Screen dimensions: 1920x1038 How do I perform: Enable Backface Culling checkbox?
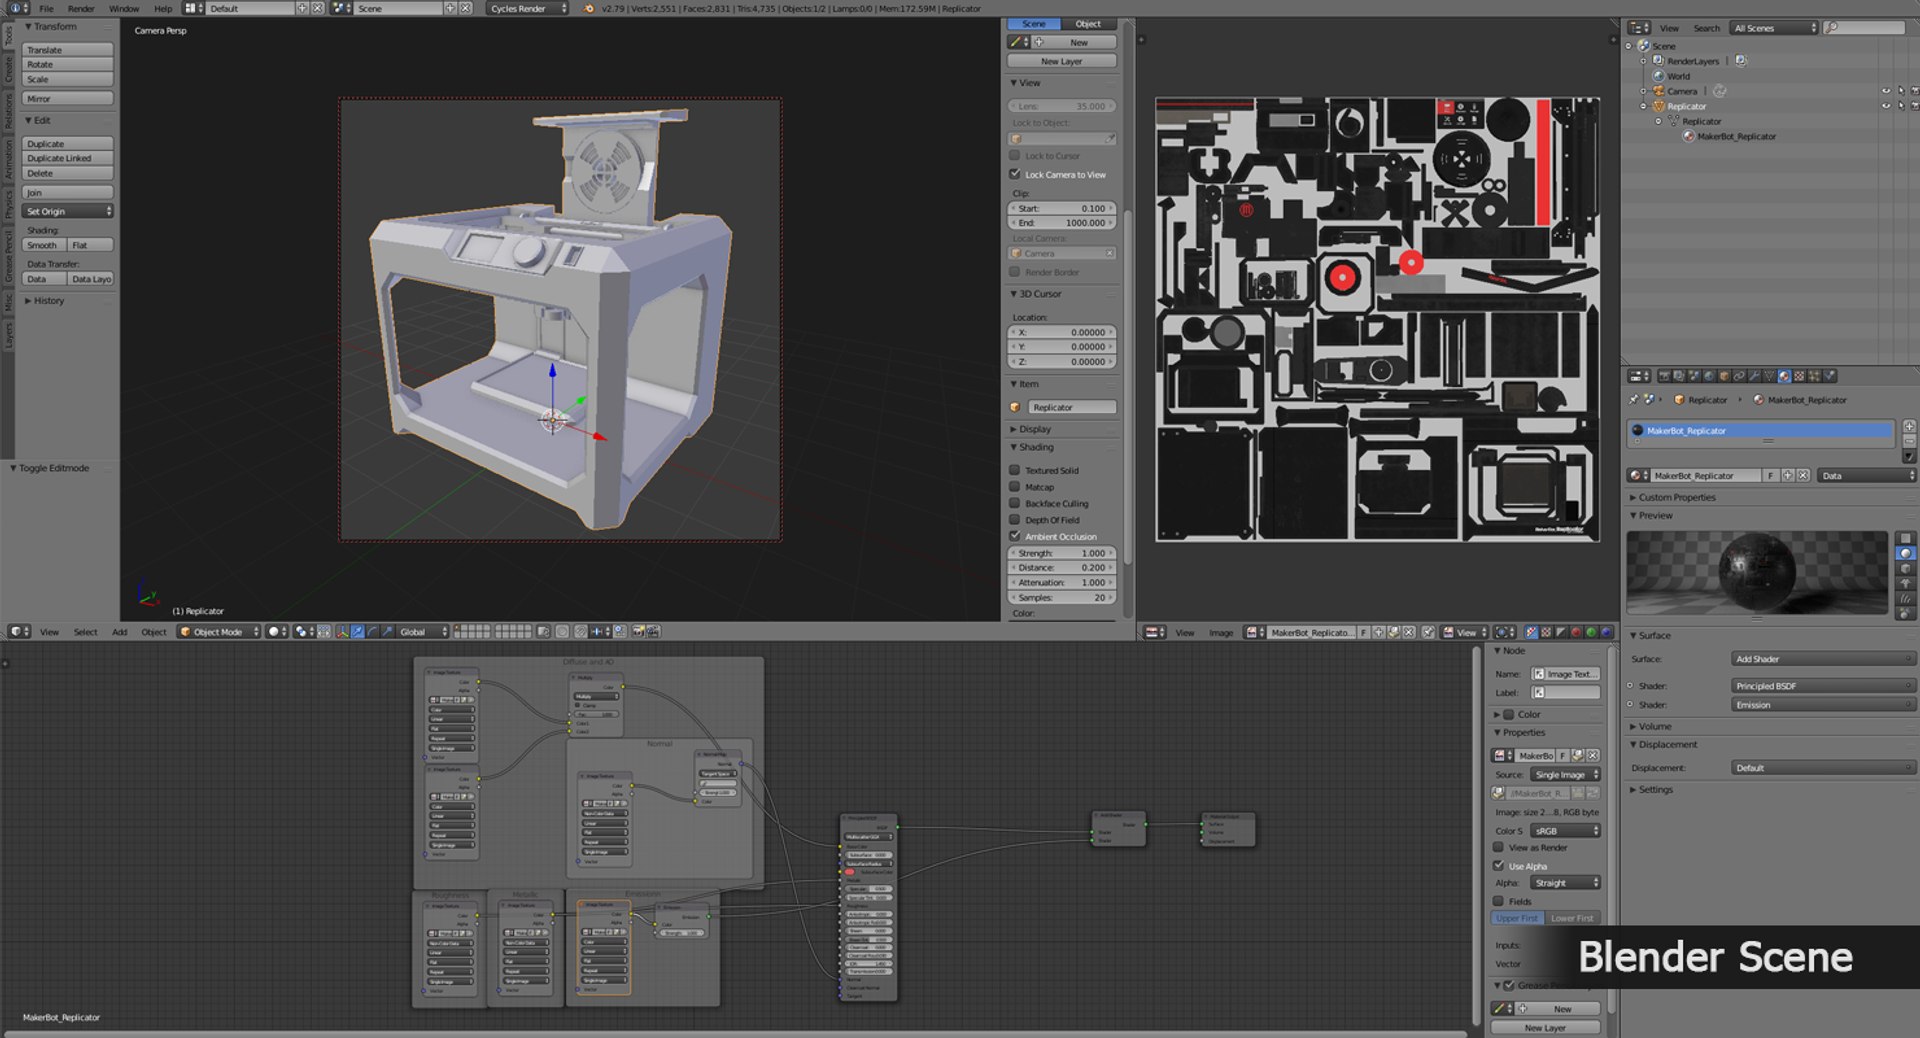tap(1015, 503)
